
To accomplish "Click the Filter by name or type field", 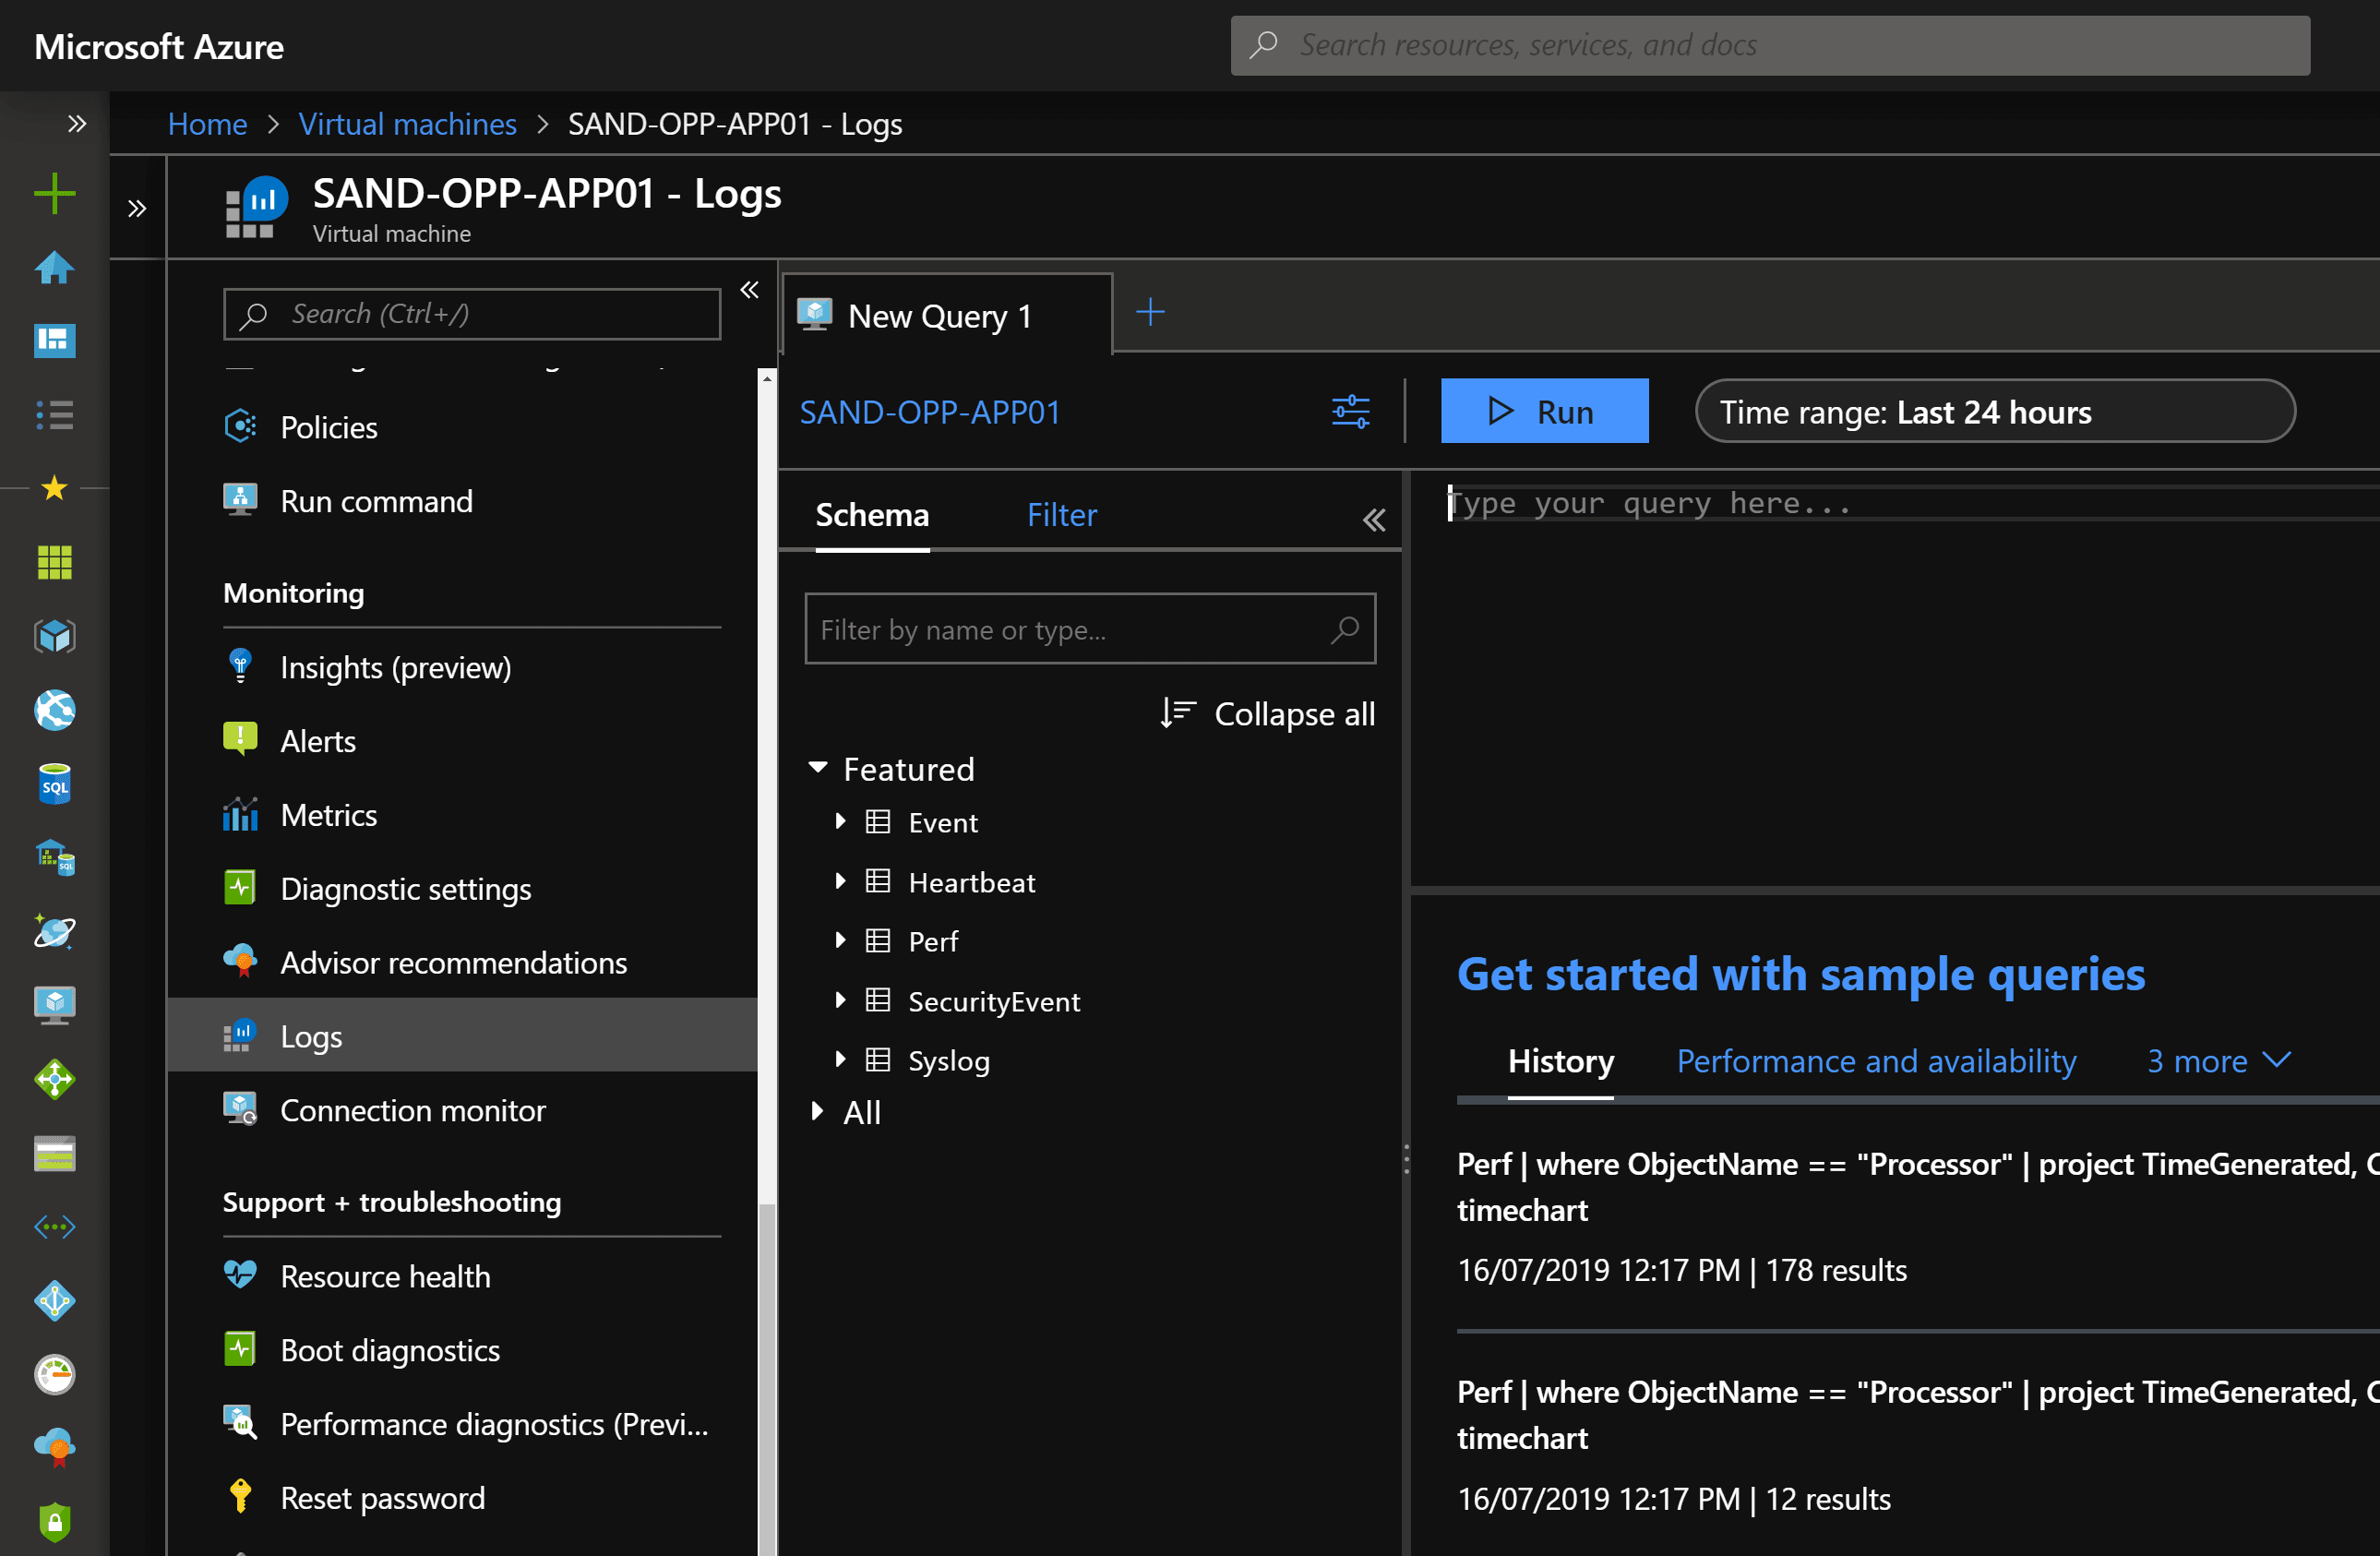I will 1090,629.
